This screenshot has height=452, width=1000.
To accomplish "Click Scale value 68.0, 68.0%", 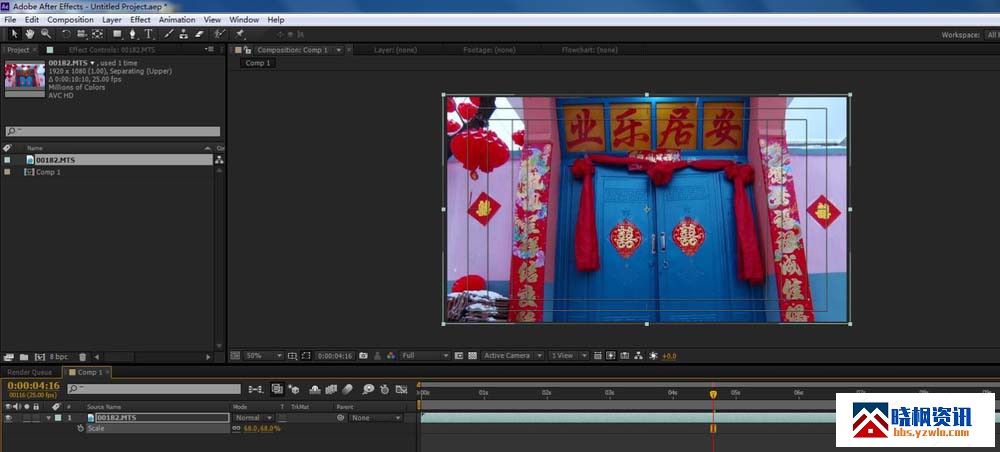I will click(261, 428).
